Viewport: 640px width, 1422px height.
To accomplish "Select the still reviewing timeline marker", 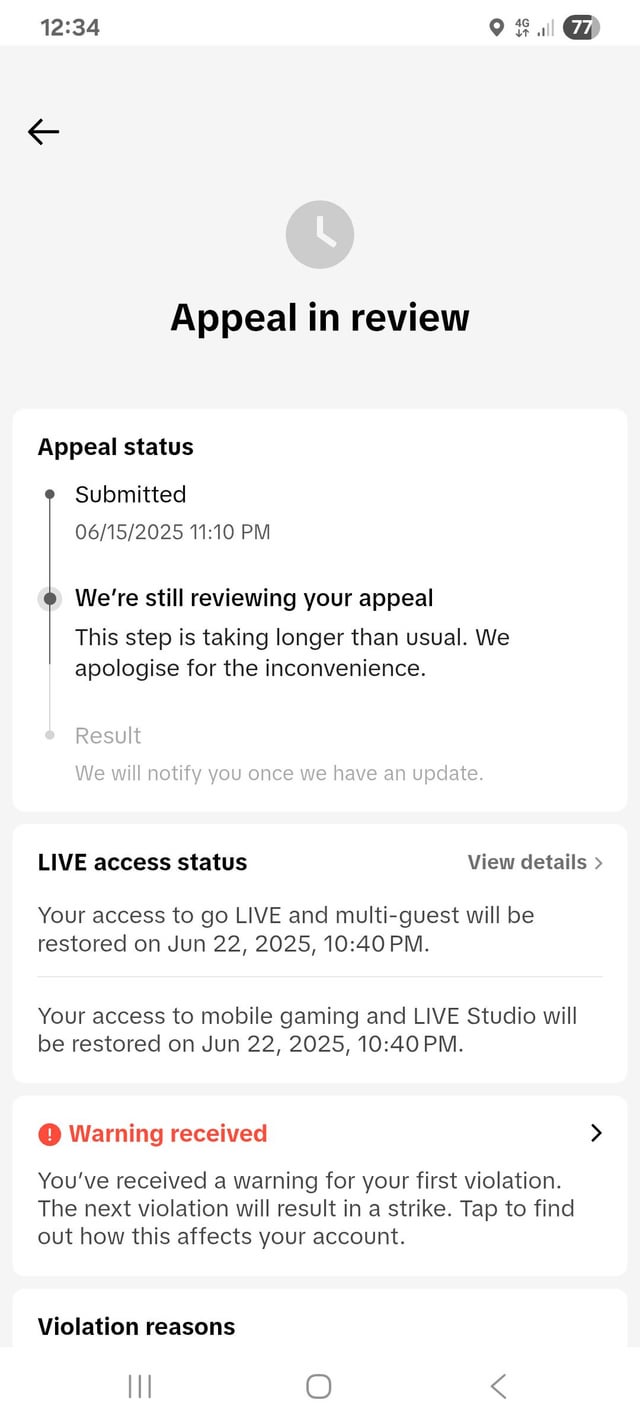I will (49, 599).
